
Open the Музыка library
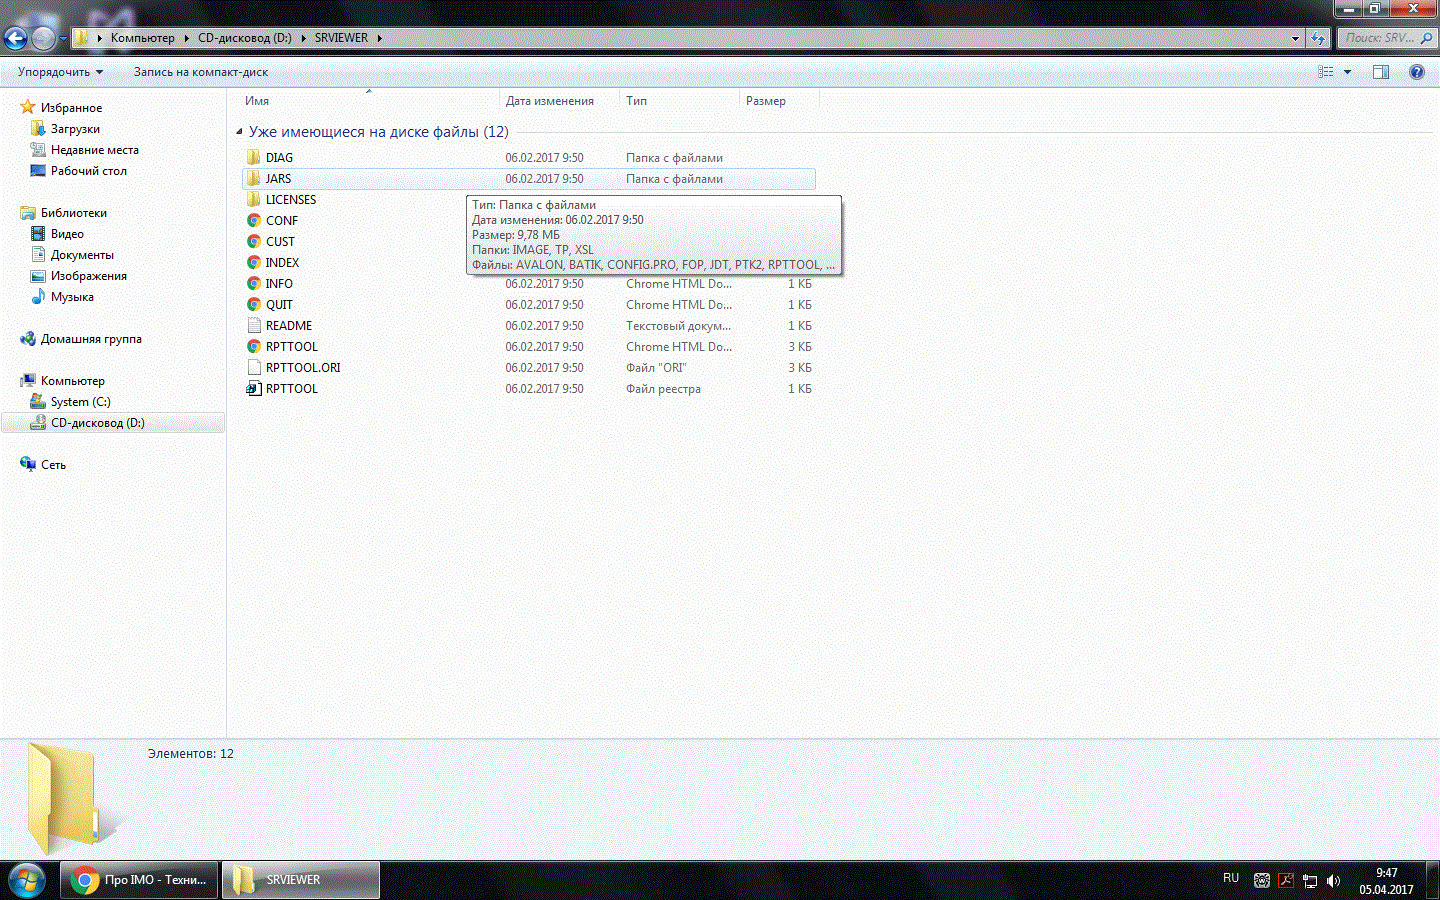pyautogui.click(x=72, y=297)
